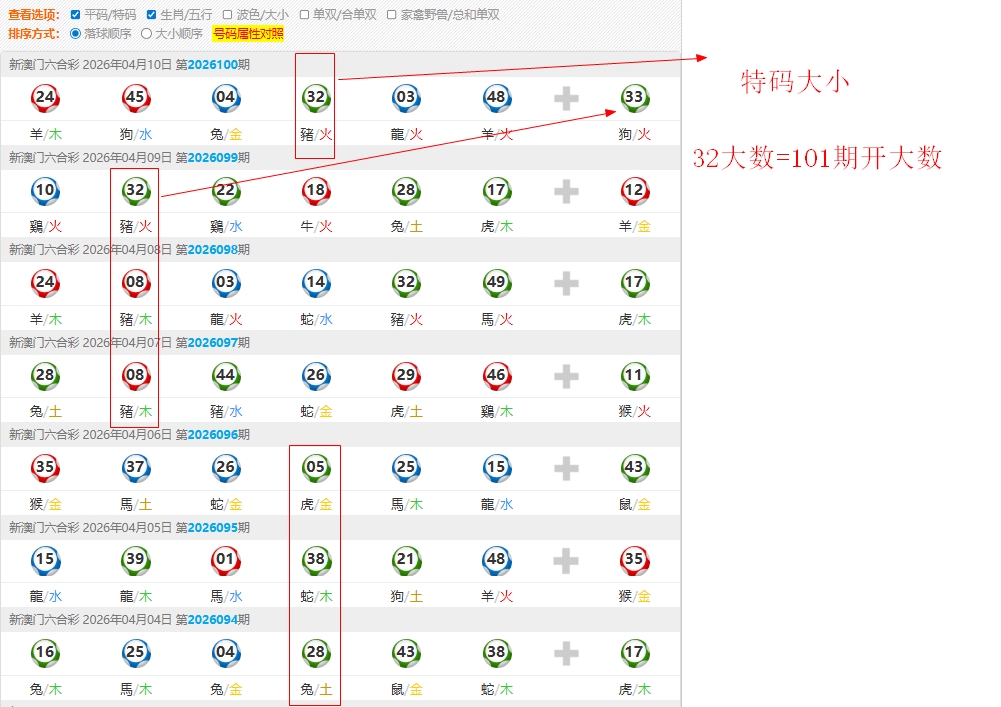
Task: Click the plus sign in period 2026096 row
Action: point(566,468)
